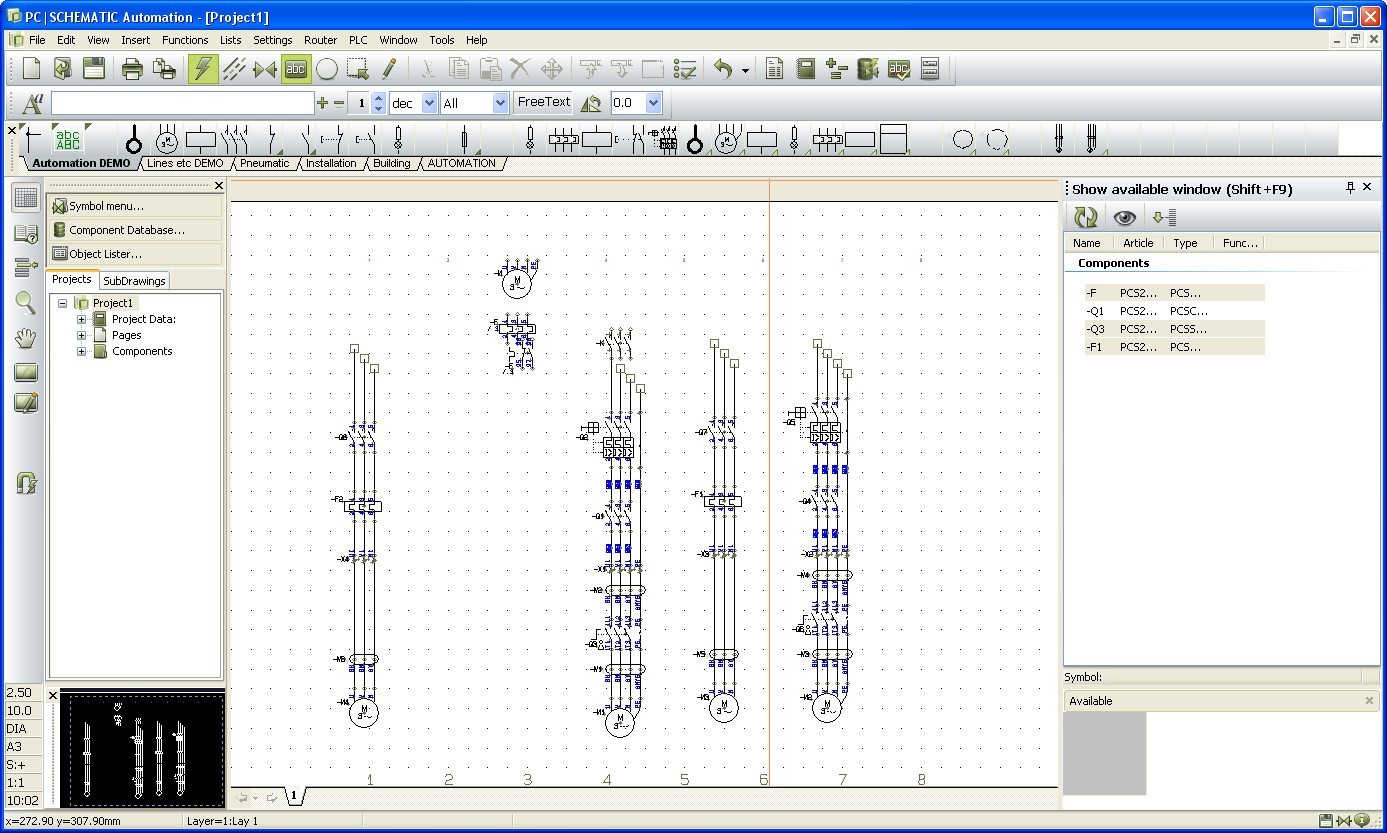Select the magnifier Zoom tool in left sidebar
Screen dimensions: 1387x833
[26, 304]
